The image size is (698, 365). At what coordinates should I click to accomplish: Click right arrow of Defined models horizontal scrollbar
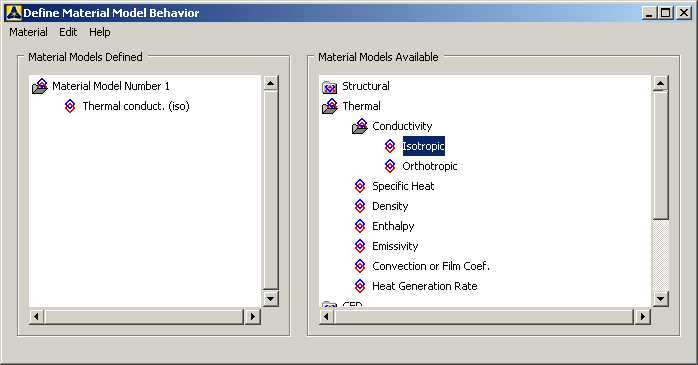coord(252,316)
